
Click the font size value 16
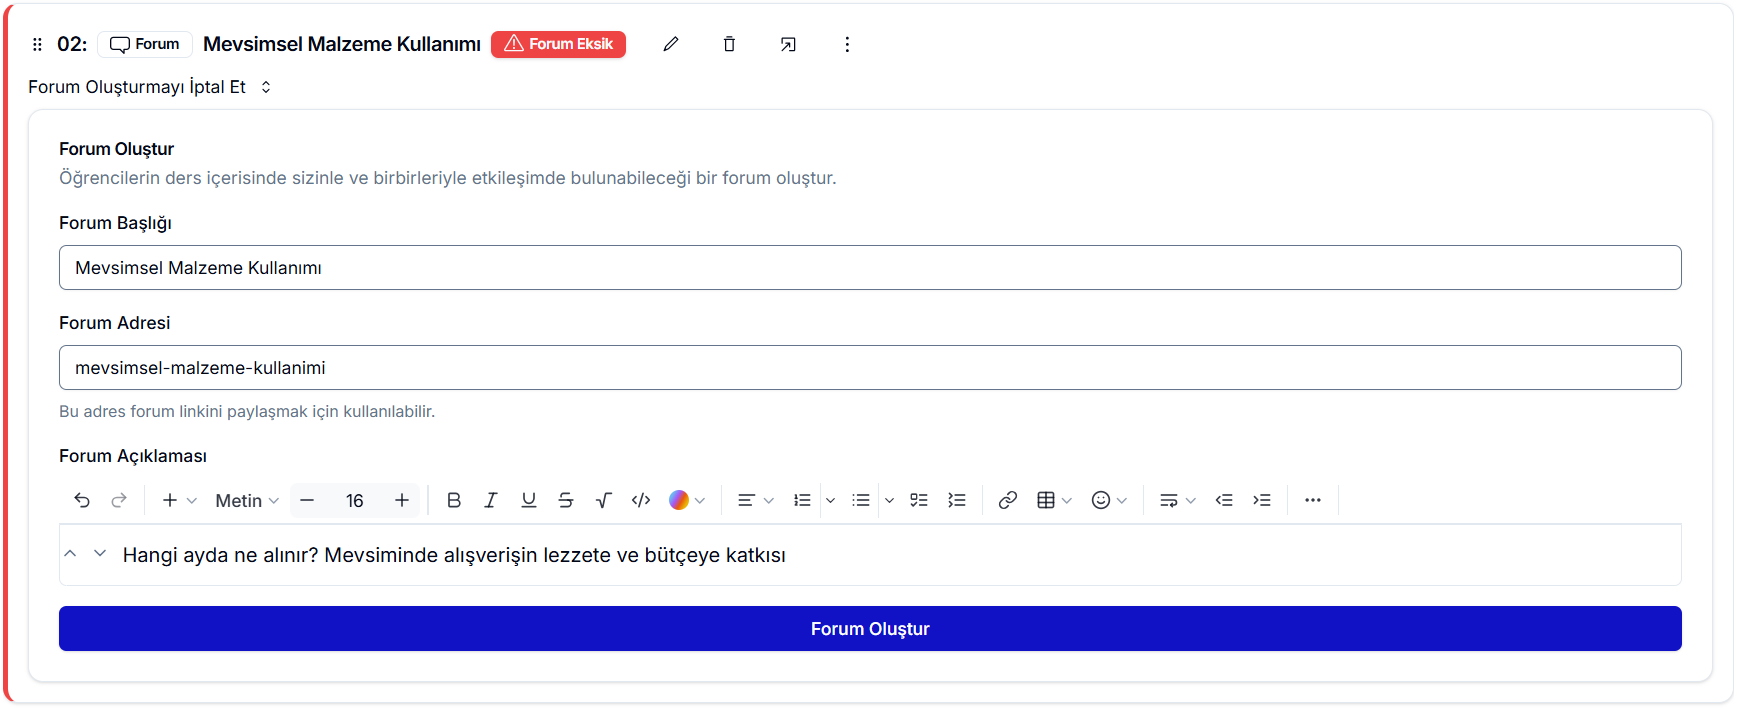click(x=354, y=500)
